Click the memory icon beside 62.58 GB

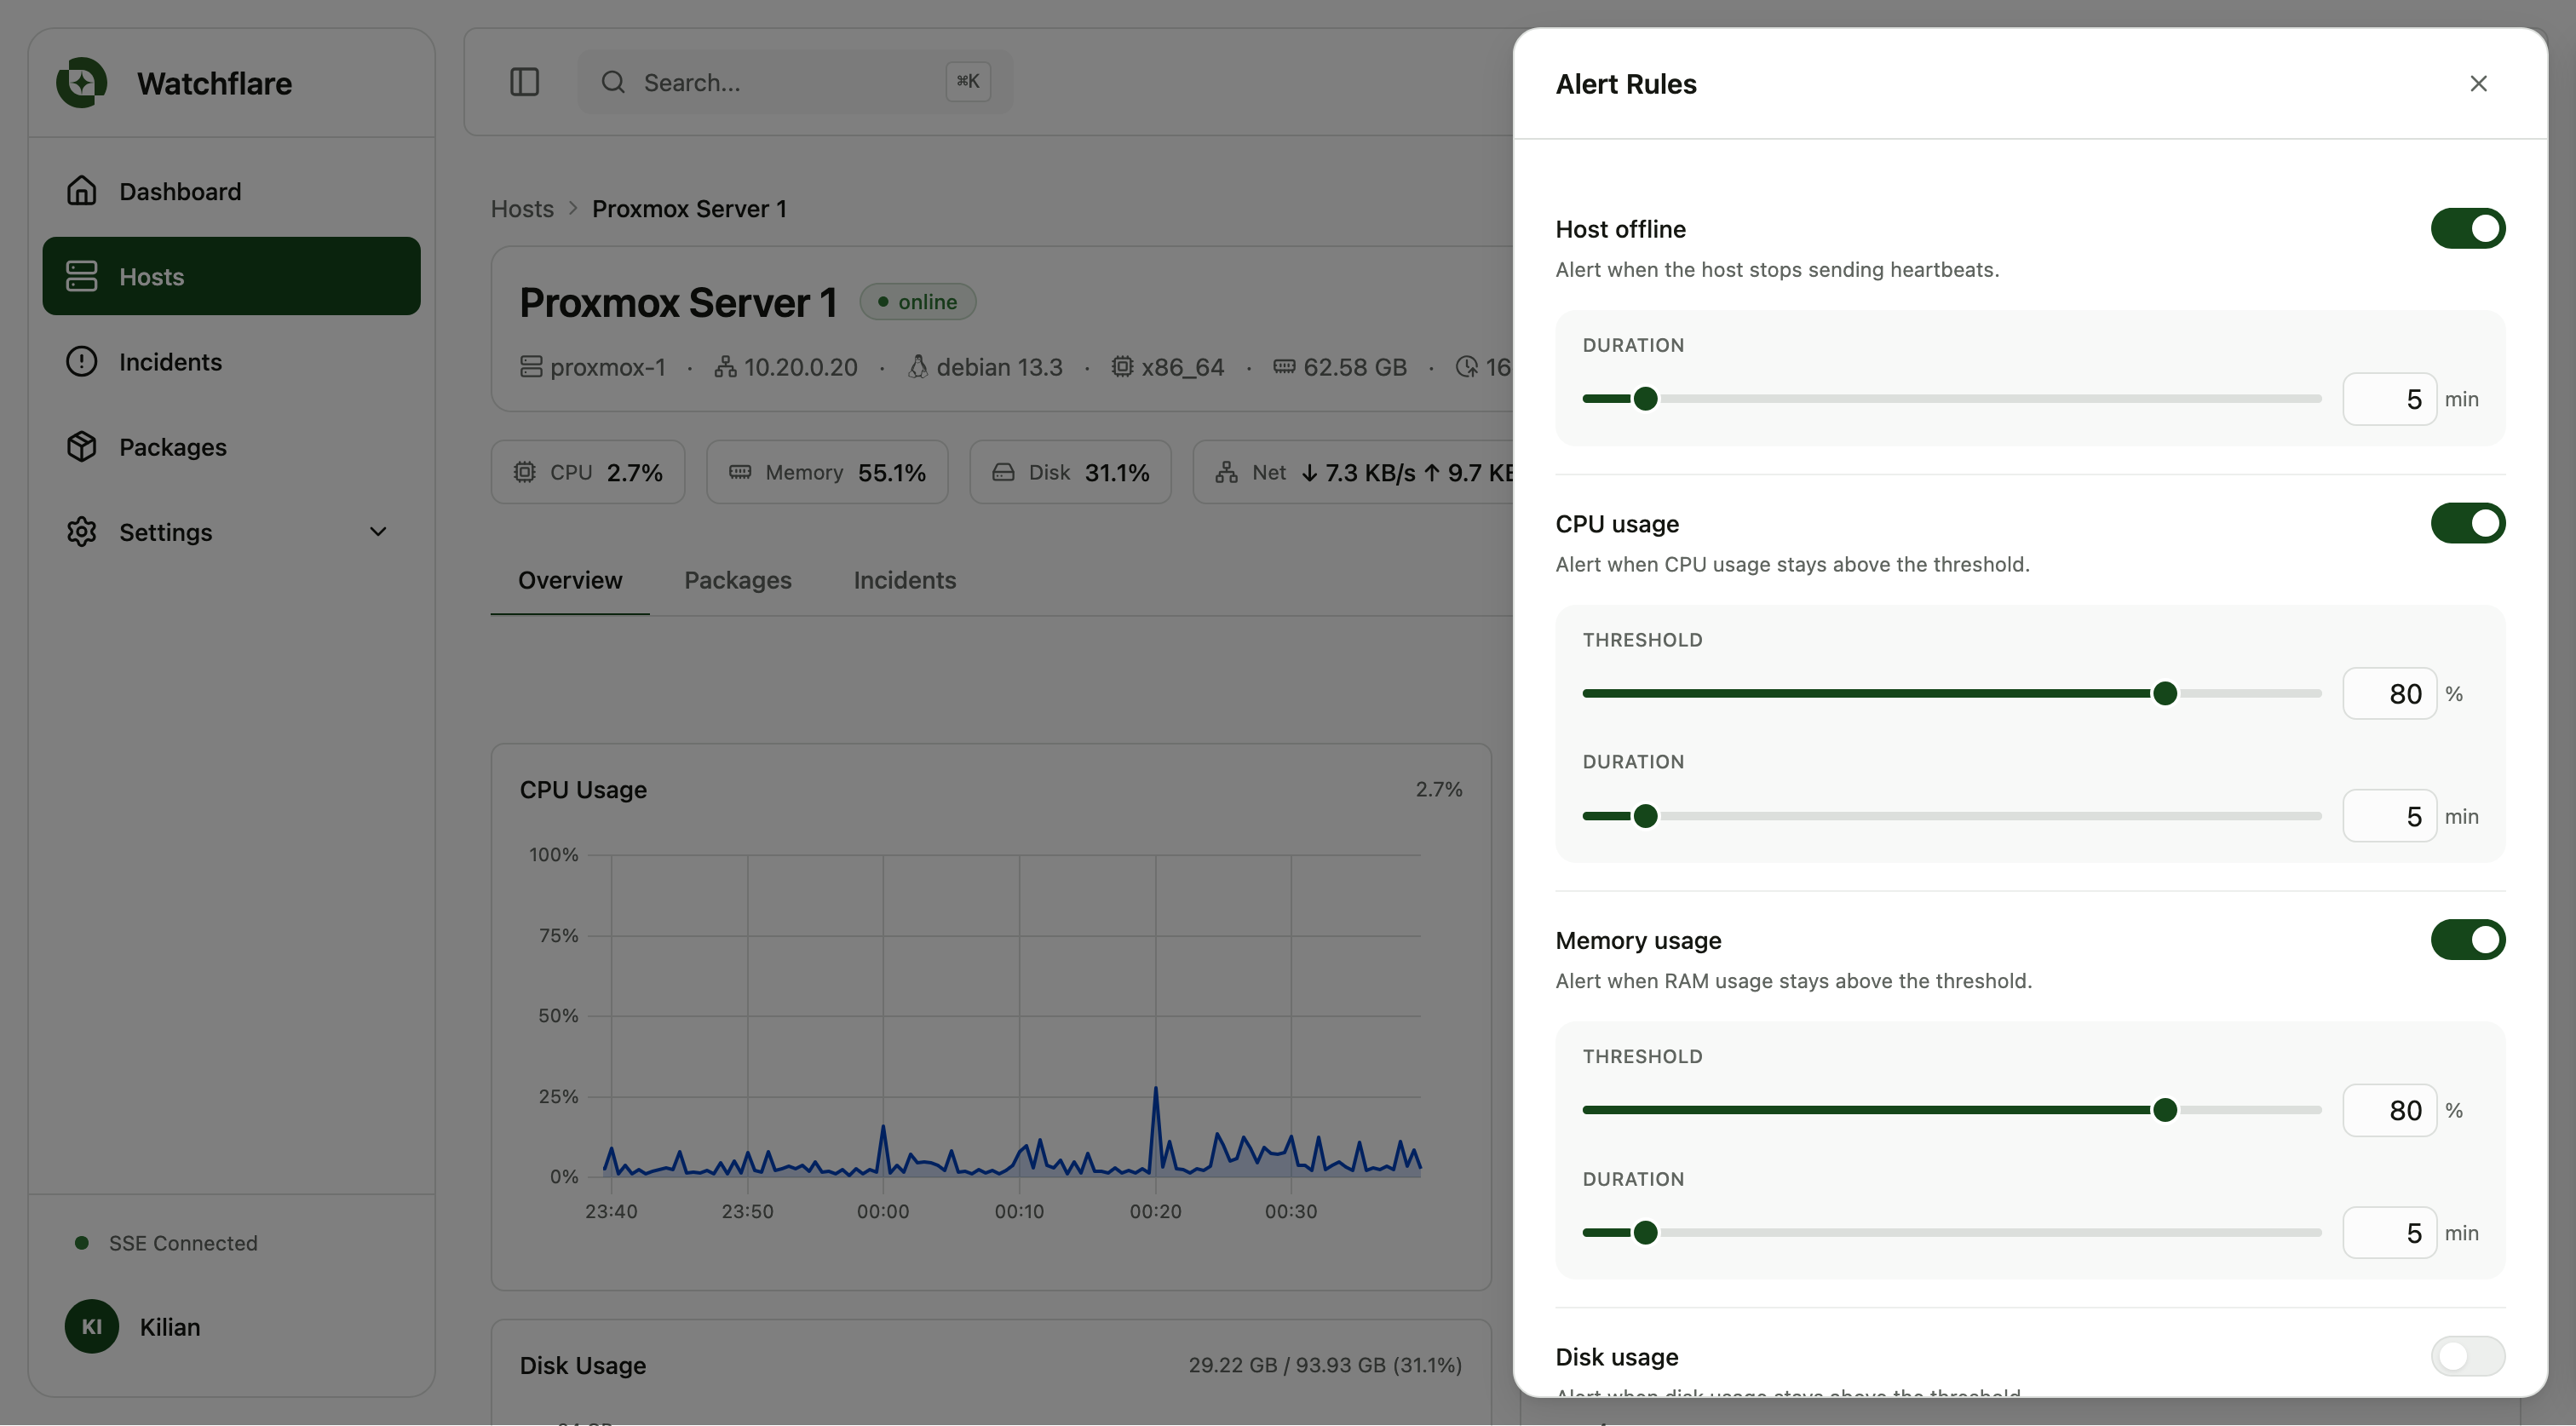point(1284,367)
